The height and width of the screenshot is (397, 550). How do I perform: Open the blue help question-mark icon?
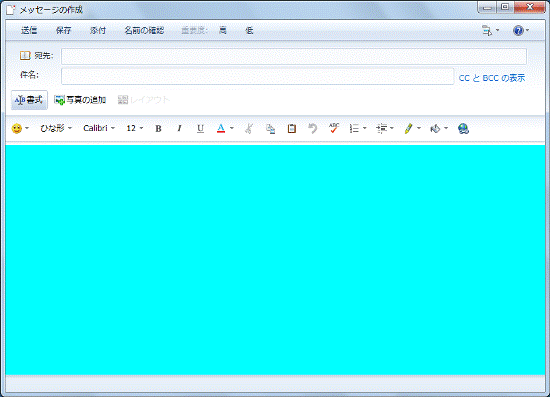518,31
